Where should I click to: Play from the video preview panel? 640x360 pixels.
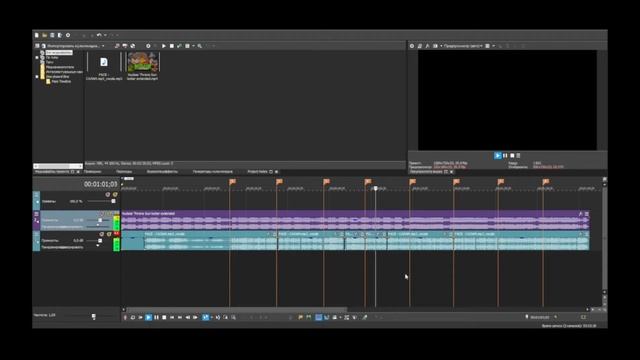498,156
